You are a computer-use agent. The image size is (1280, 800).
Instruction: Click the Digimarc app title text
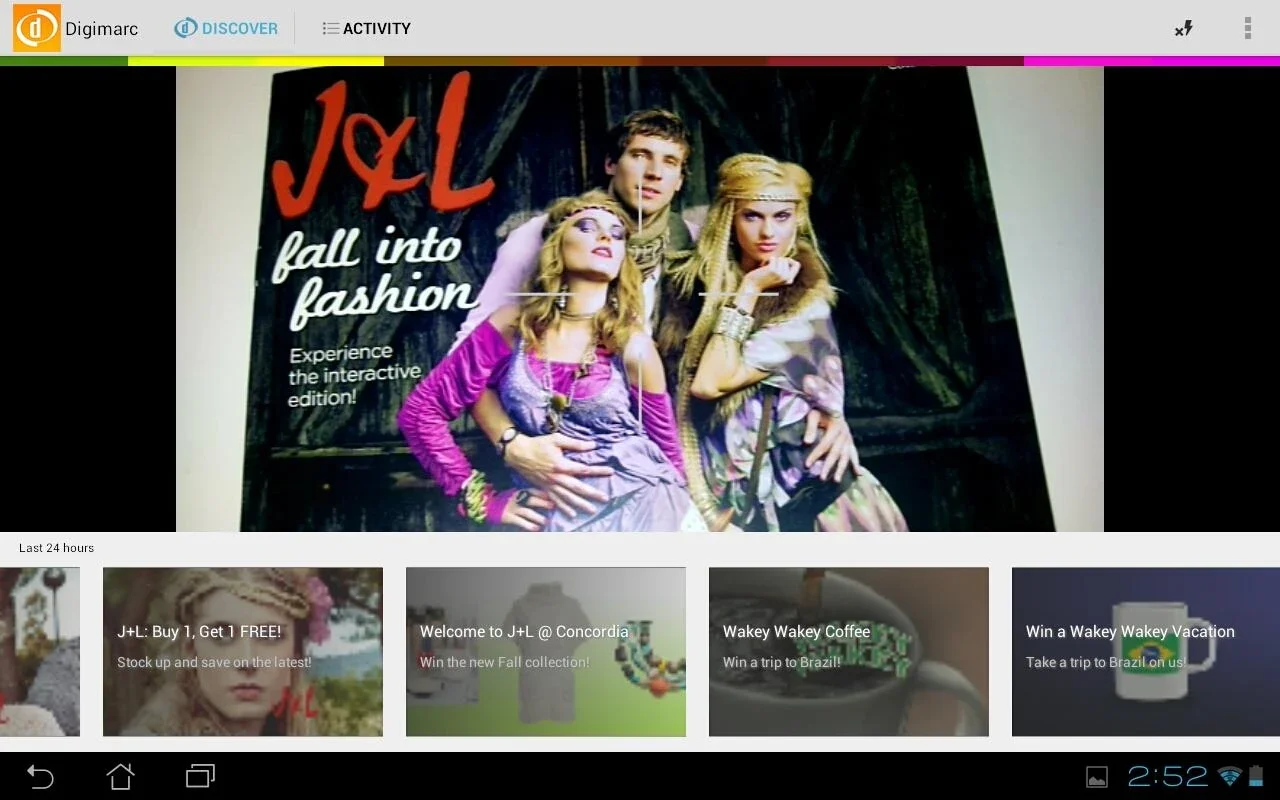click(101, 29)
